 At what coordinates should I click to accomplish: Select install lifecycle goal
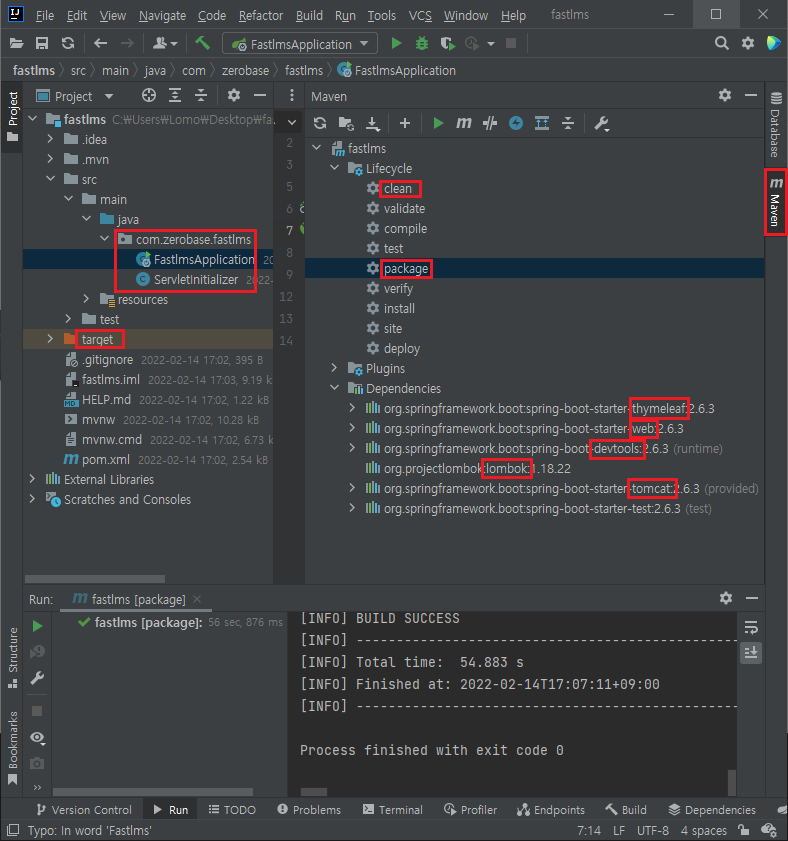(x=399, y=309)
